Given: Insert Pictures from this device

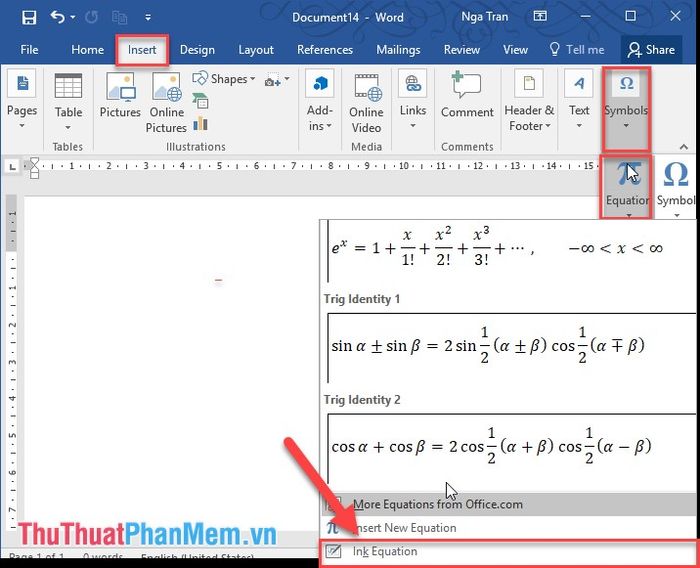Looking at the screenshot, I should [120, 96].
